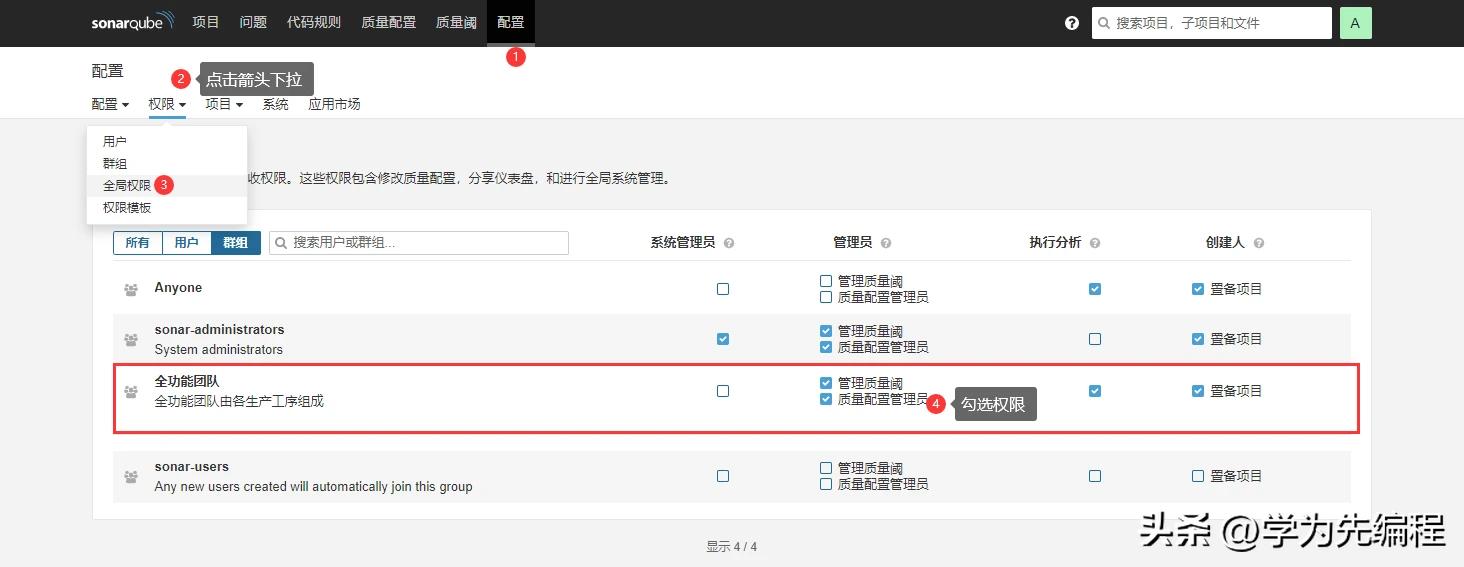Filter list by 用户 toggle button

coord(187,243)
